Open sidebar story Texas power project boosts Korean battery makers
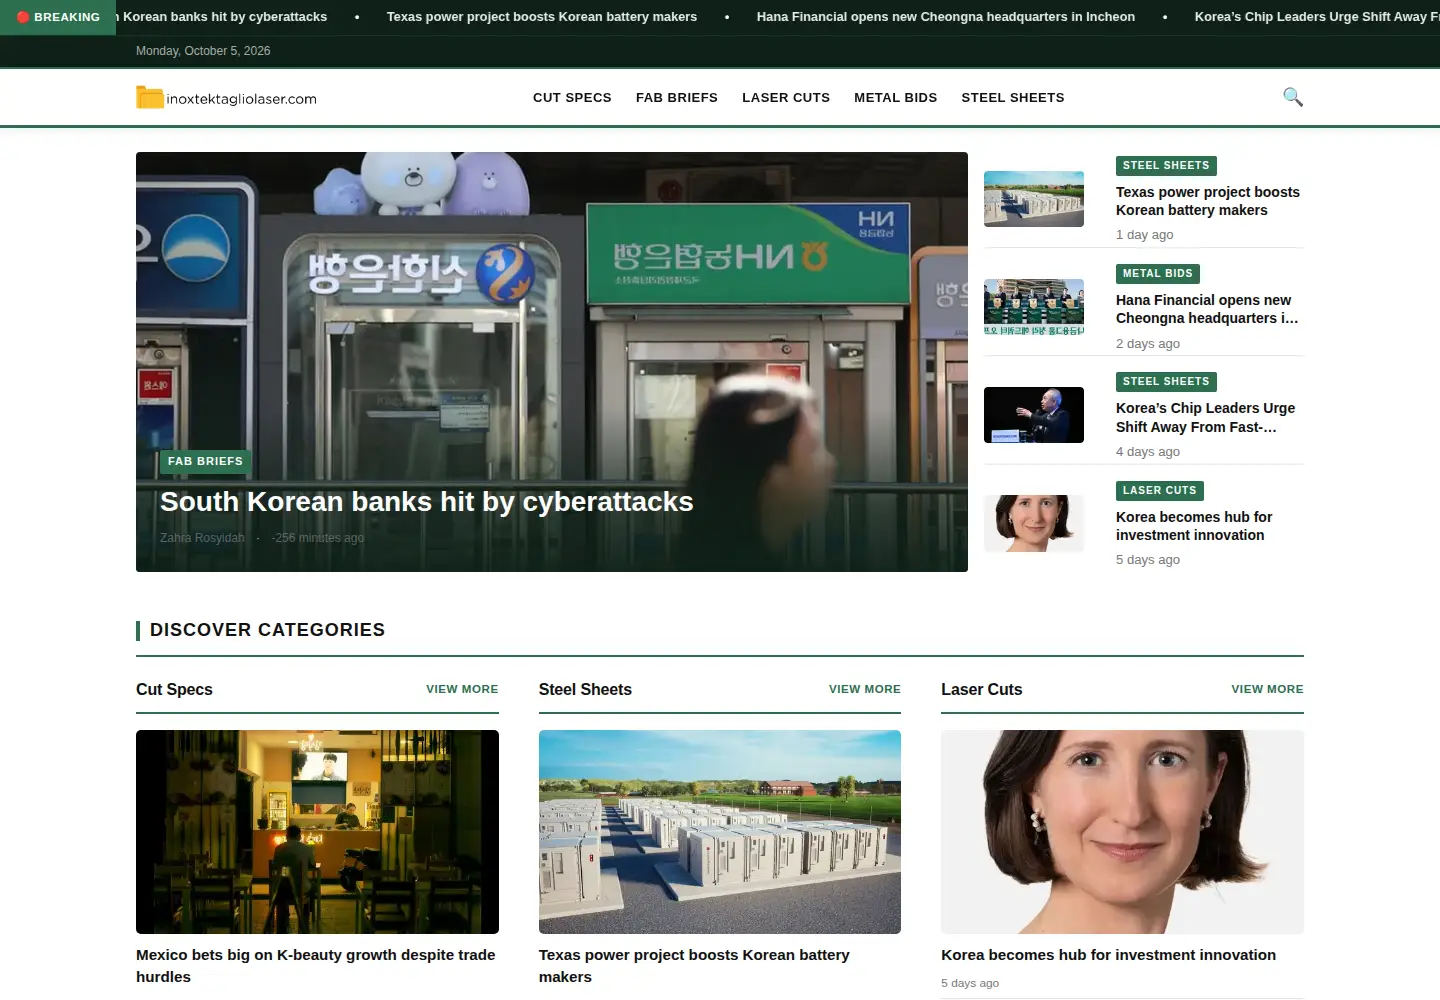This screenshot has height=1000, width=1440. (1208, 201)
